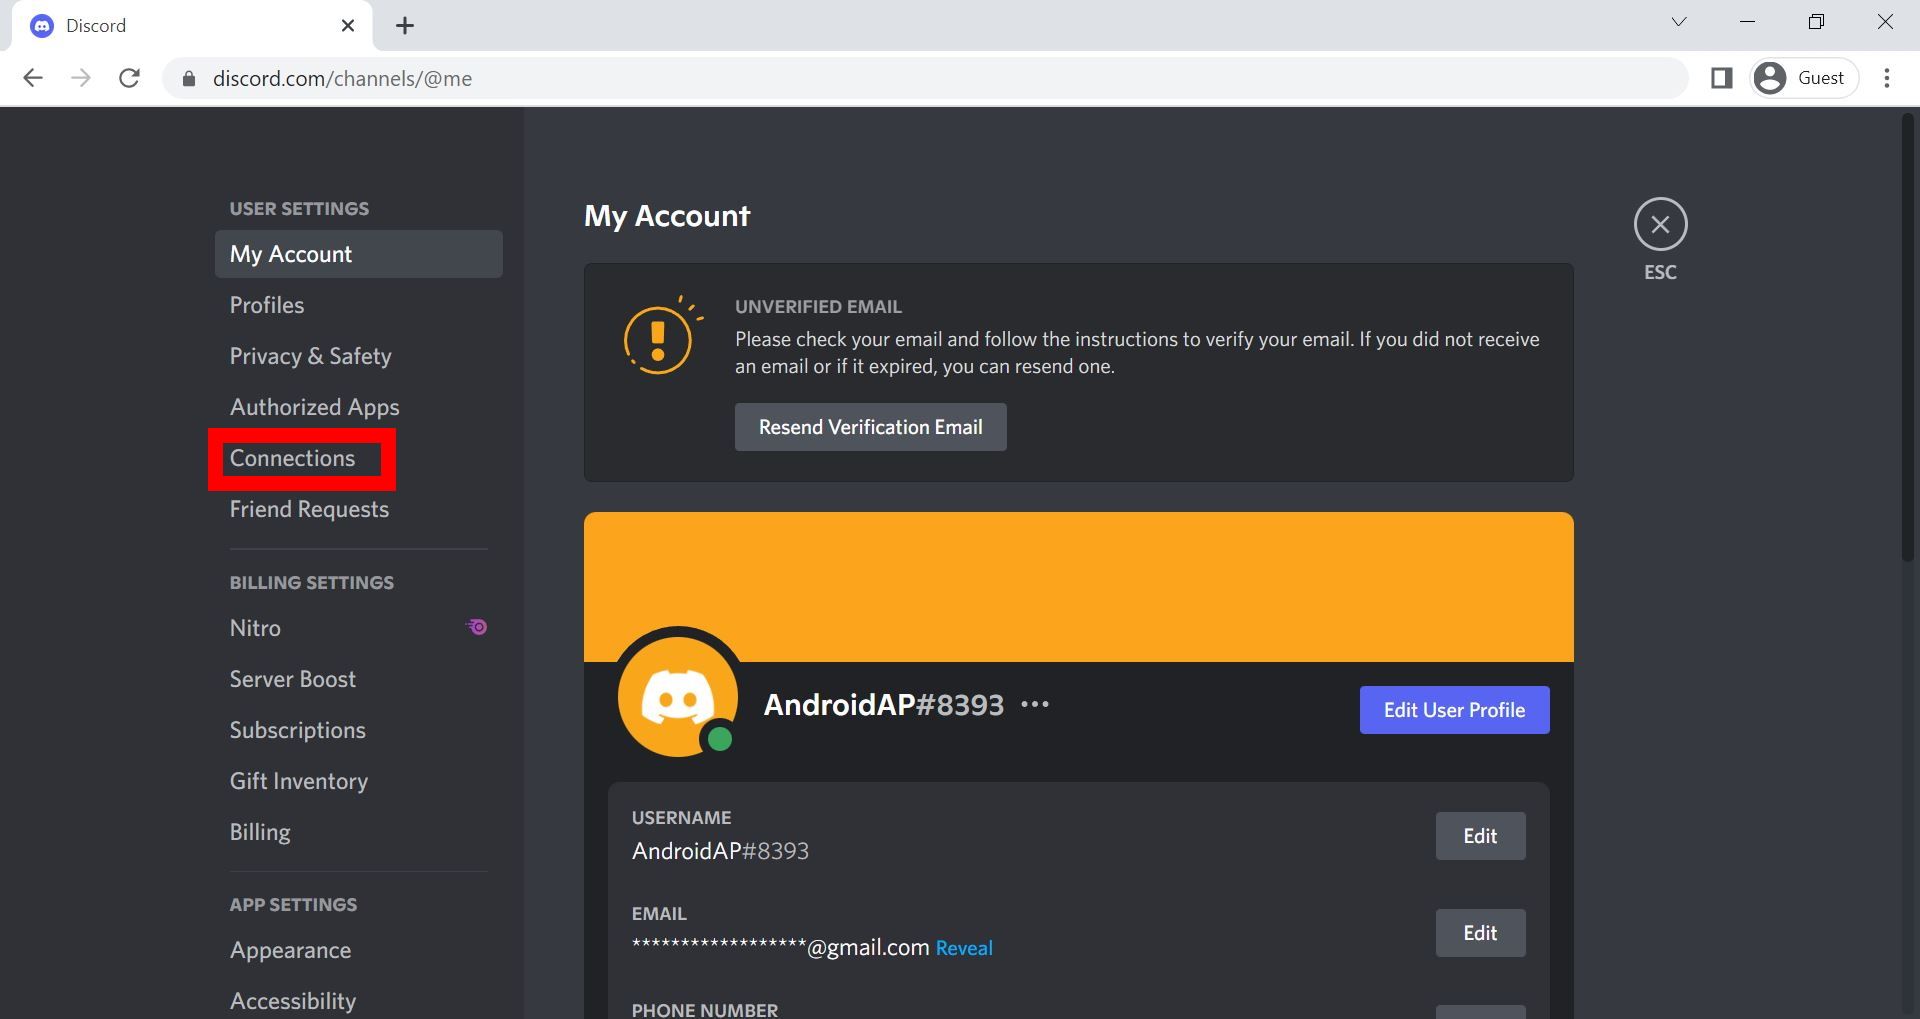Reveal the hidden email address

point(963,947)
